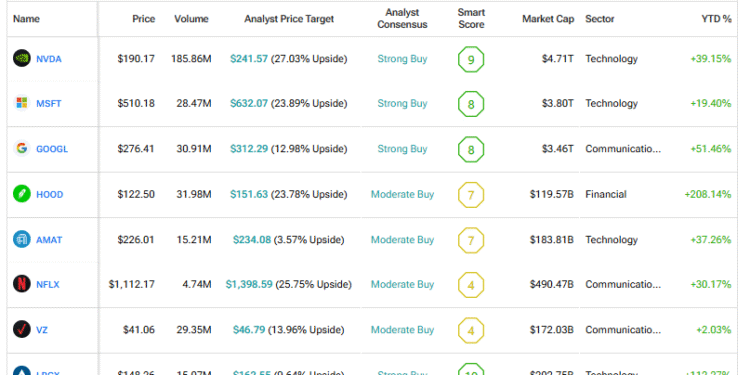Image resolution: width=750 pixels, height=375 pixels.
Task: Click HOOD's Moderate Buy consensus
Action: click(402, 194)
